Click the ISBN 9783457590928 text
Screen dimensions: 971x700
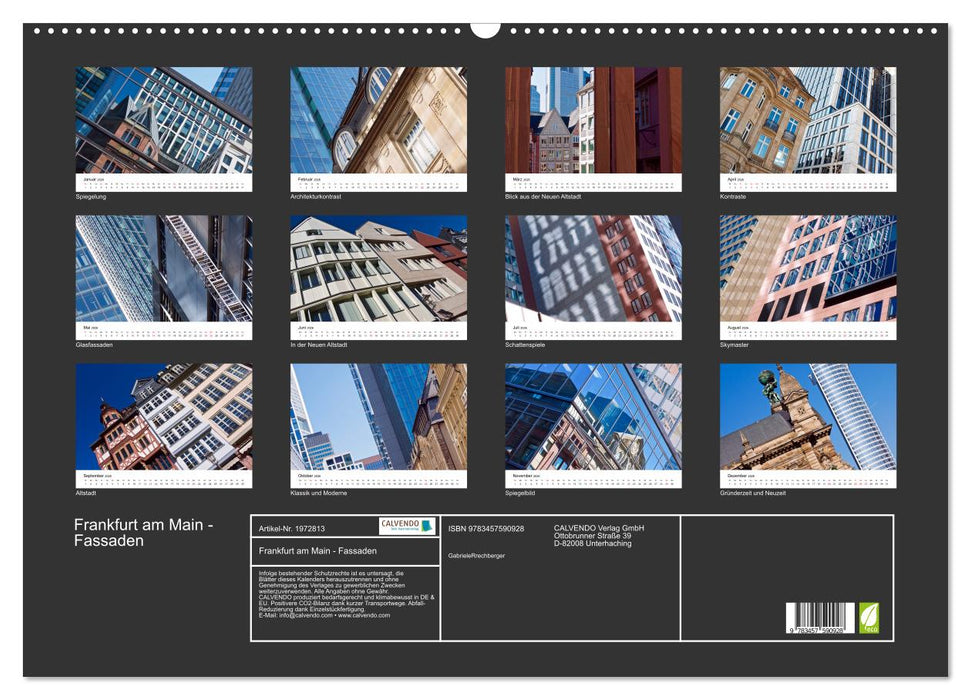pyautogui.click(x=486, y=528)
